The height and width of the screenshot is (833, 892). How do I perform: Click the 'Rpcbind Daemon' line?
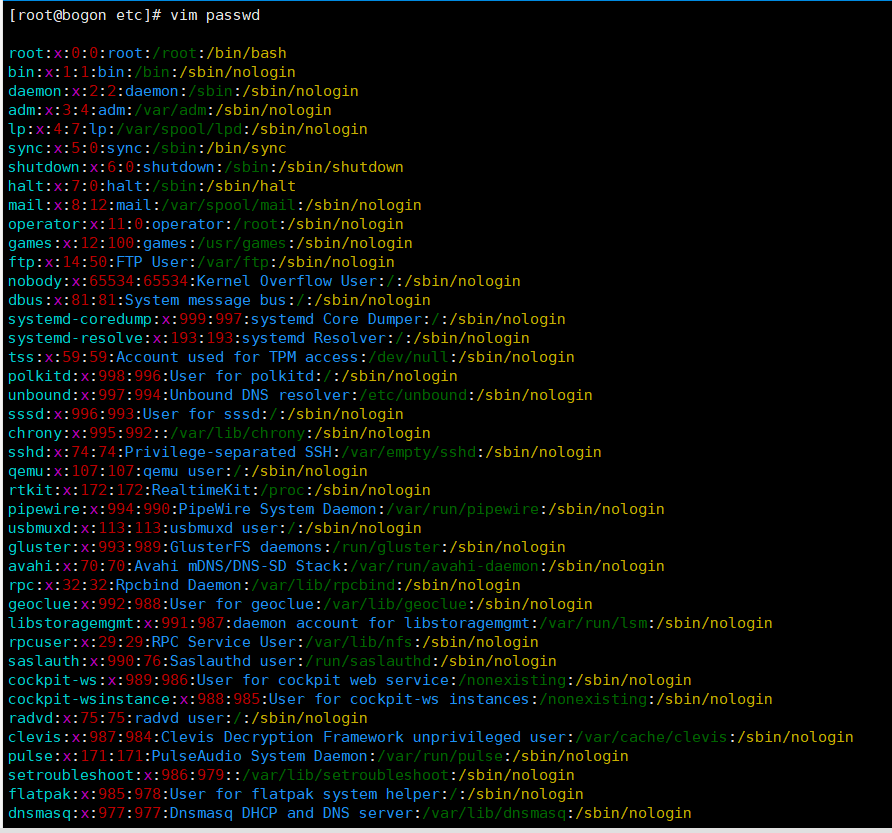[x=265, y=585]
